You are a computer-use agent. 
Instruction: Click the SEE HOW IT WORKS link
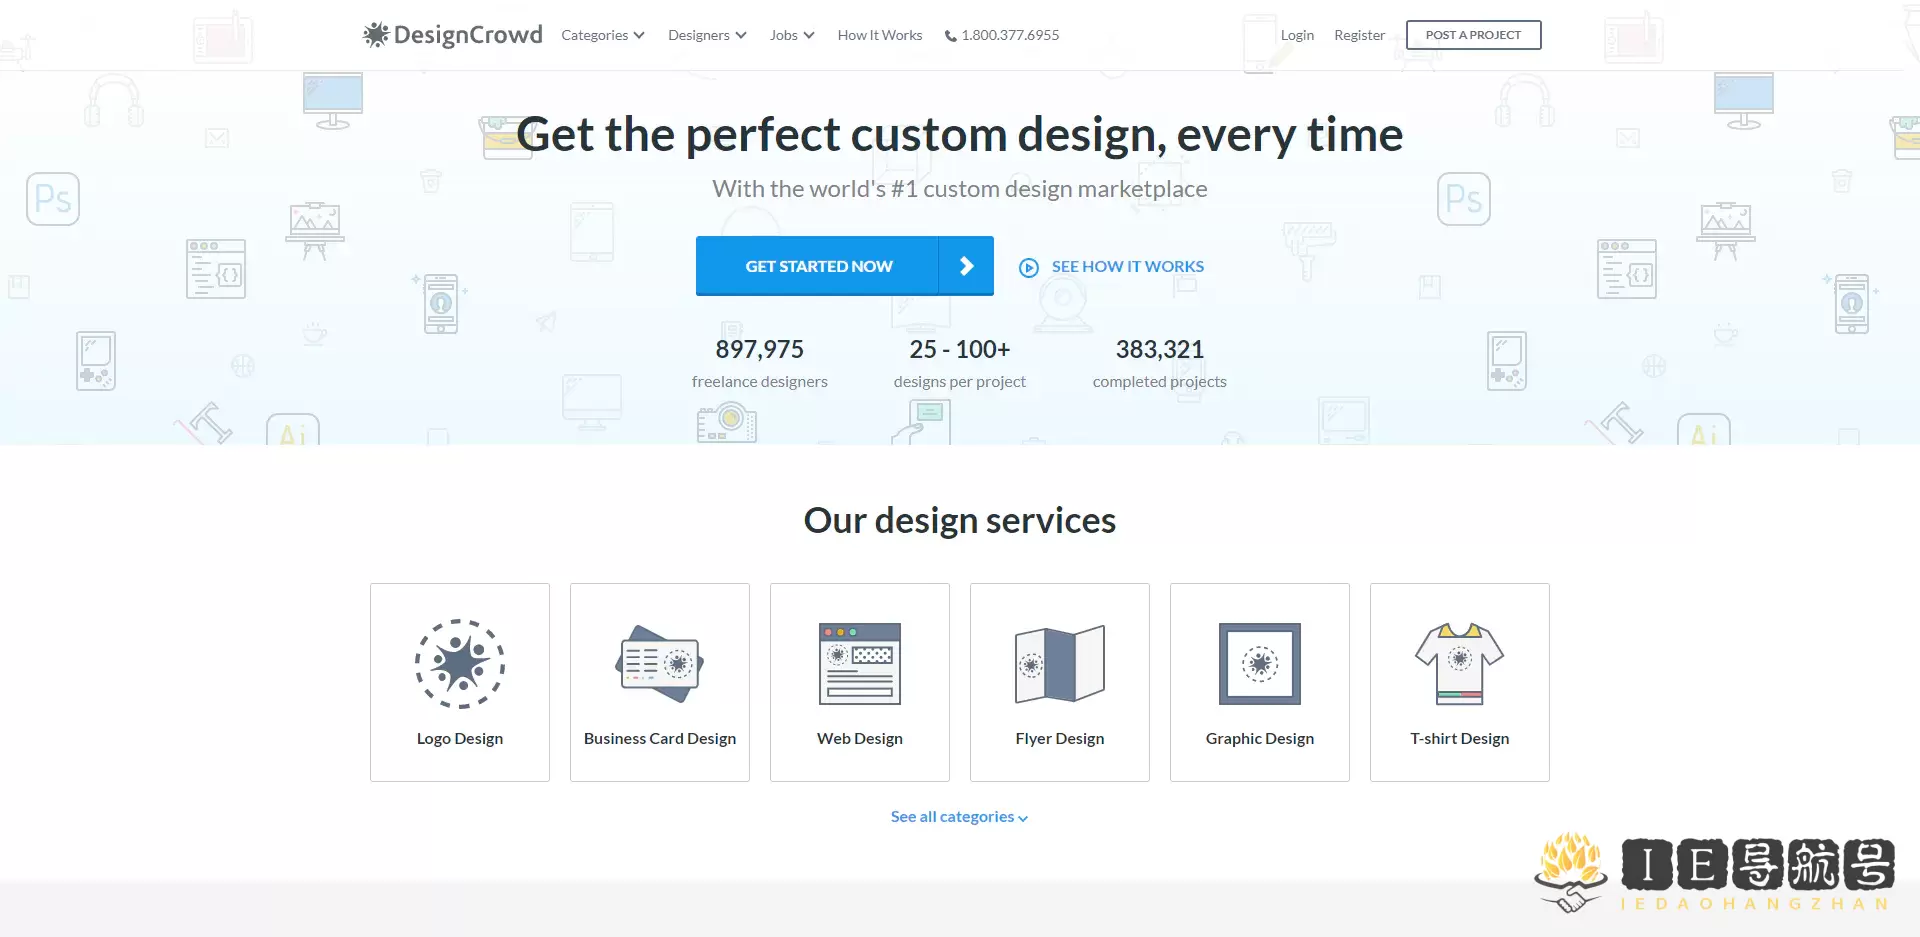[x=1128, y=266]
